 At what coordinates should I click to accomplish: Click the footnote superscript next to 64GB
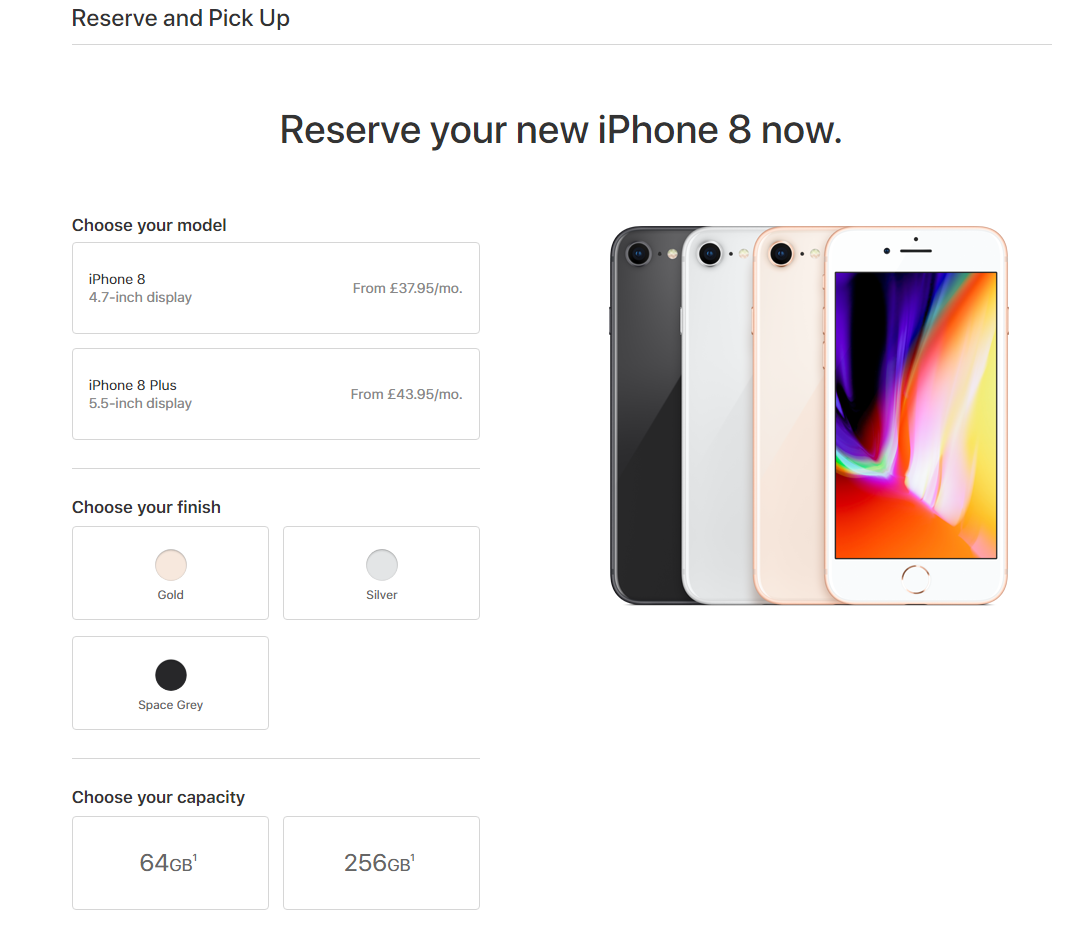195,858
